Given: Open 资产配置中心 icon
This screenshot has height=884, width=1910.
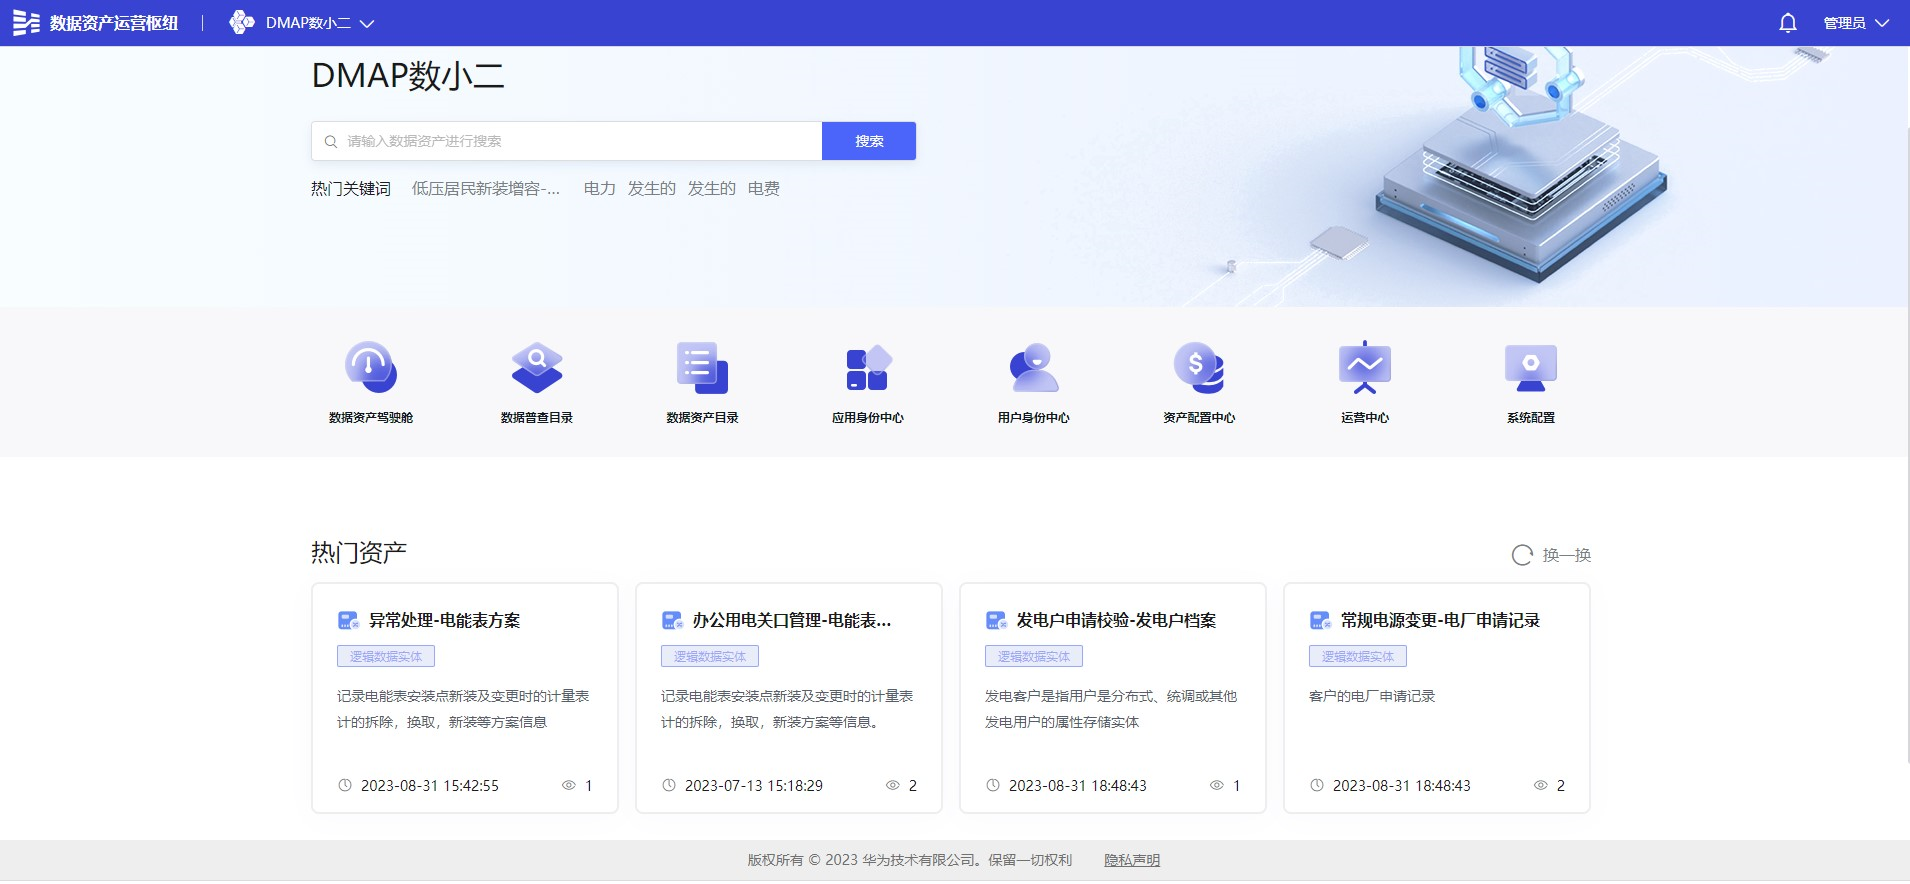Looking at the screenshot, I should pyautogui.click(x=1199, y=367).
